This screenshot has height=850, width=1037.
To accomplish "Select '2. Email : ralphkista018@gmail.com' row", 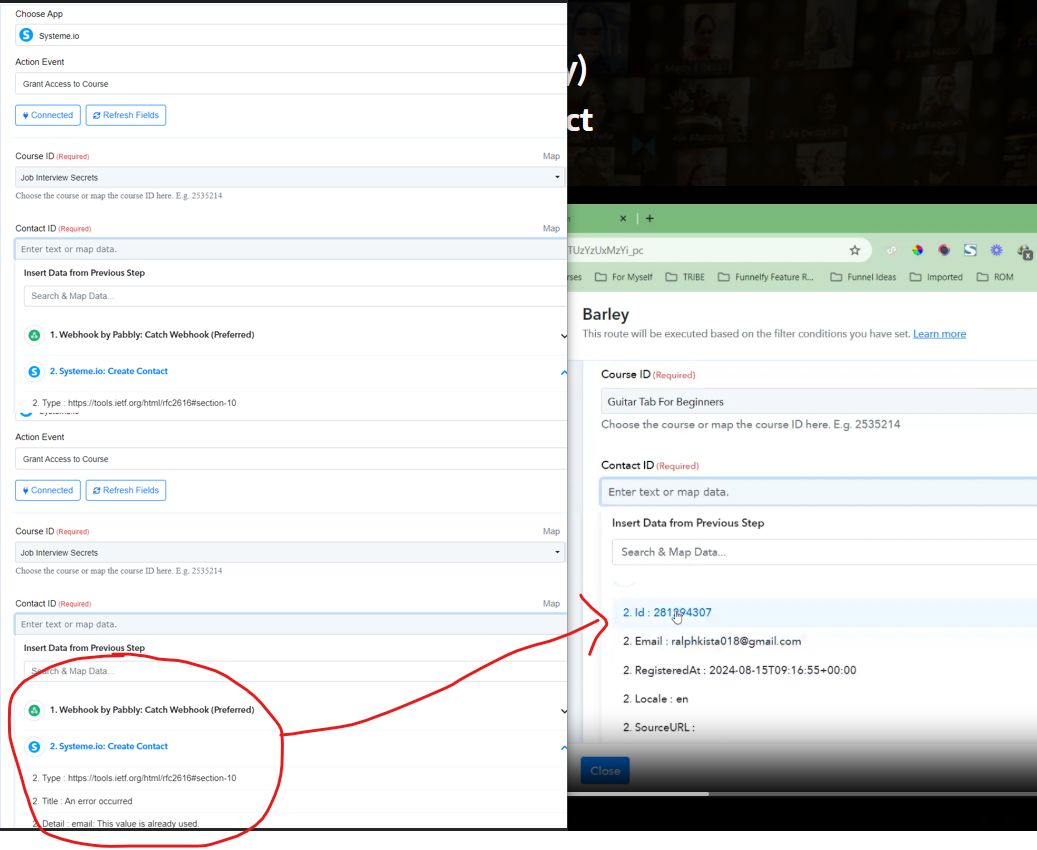I will point(712,641).
